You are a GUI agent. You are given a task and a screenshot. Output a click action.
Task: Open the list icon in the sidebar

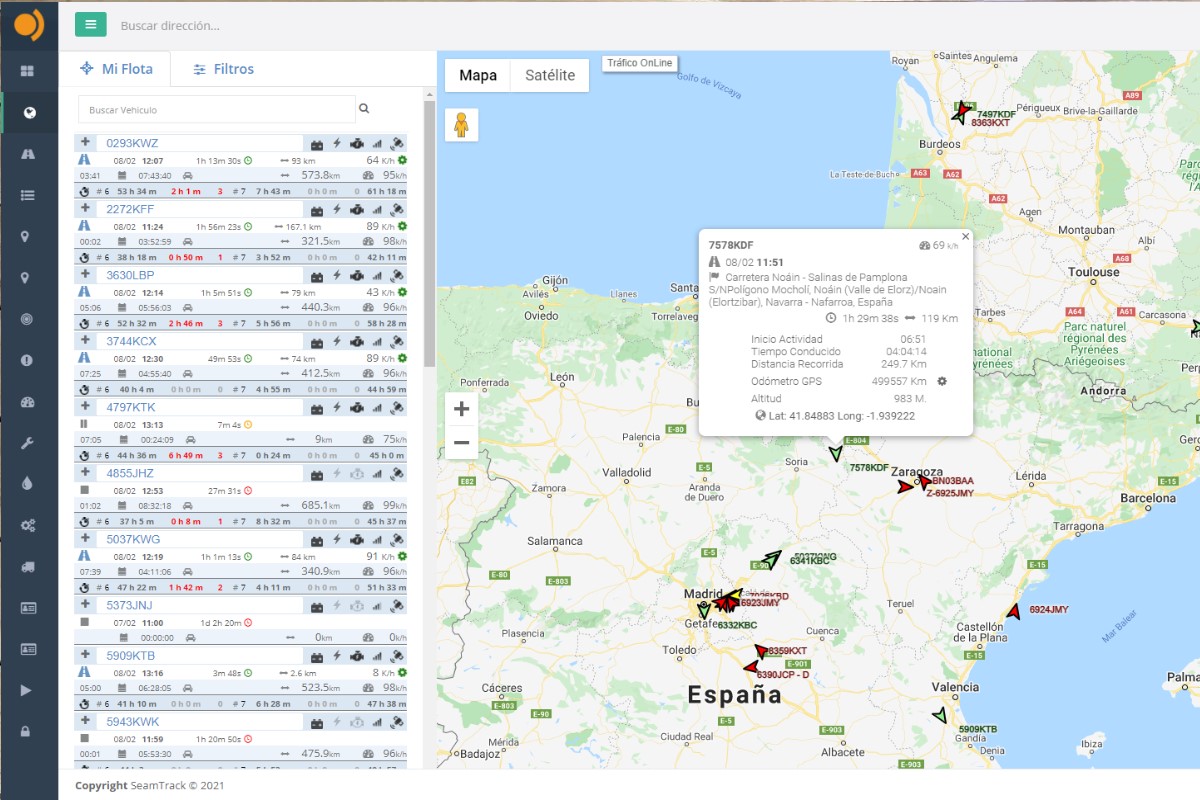point(28,195)
